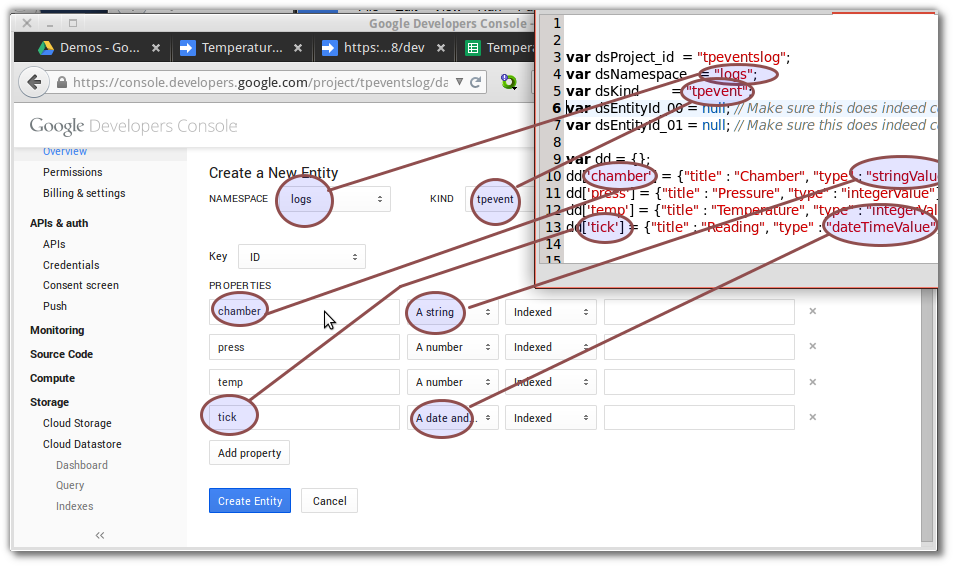The width and height of the screenshot is (954, 567).
Task: Open Credentials in the sidebar
Action: click(x=71, y=265)
